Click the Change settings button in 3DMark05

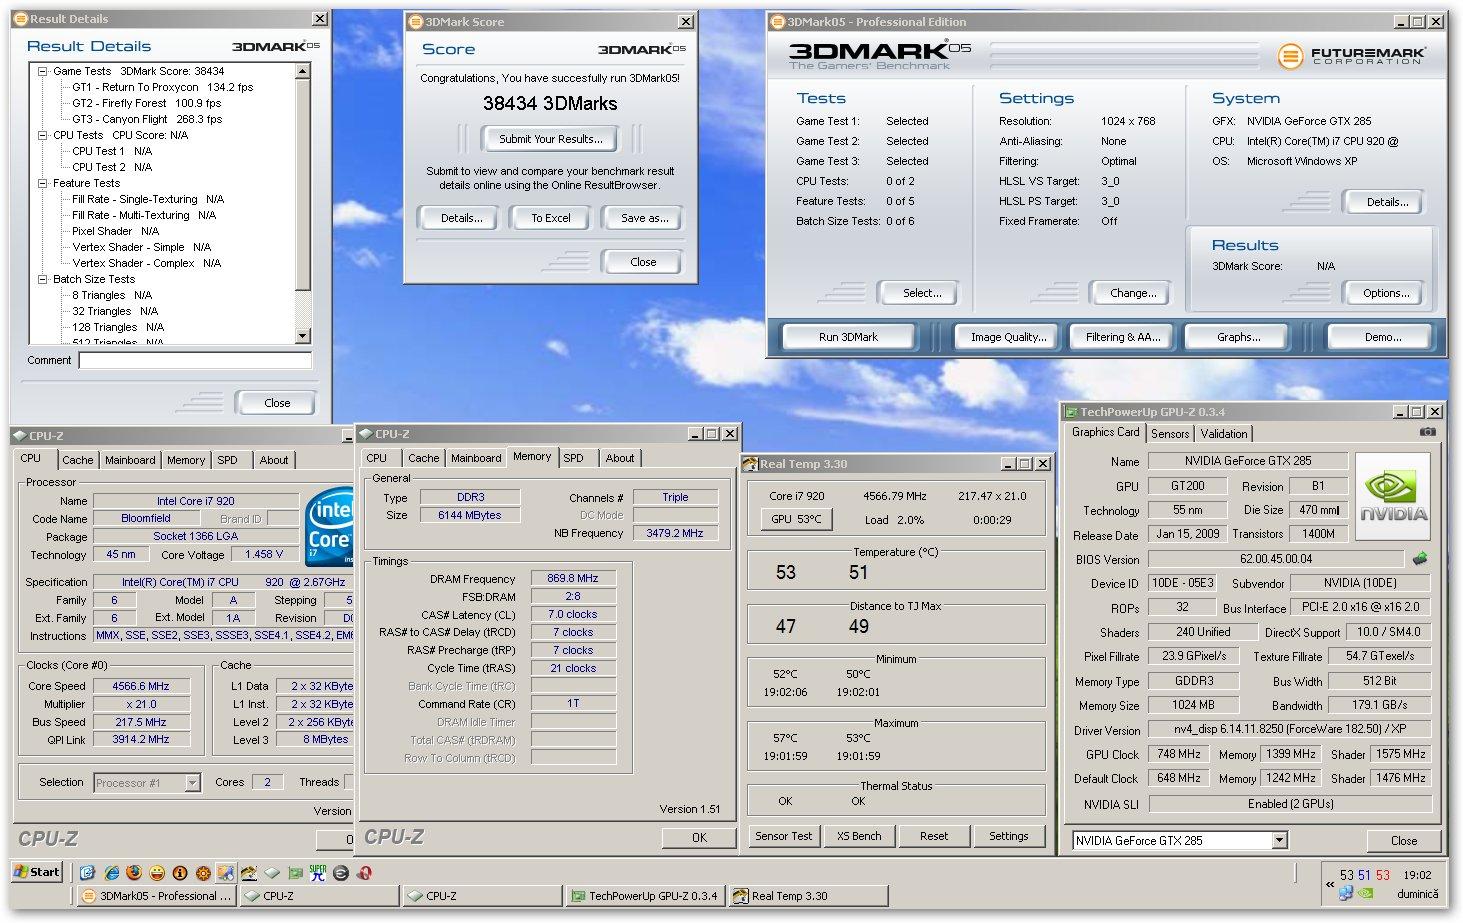[x=1133, y=293]
